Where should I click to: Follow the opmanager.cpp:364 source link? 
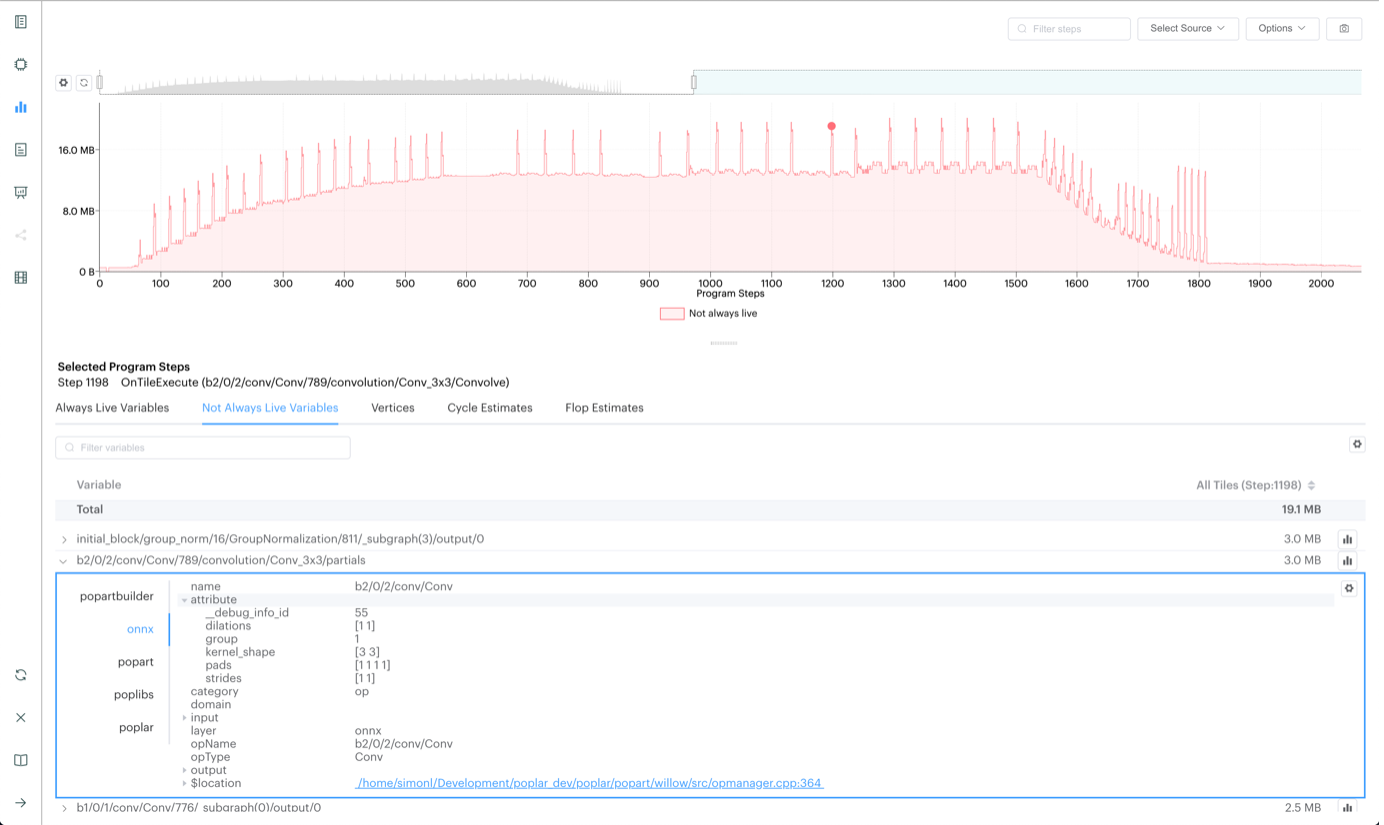pos(591,783)
